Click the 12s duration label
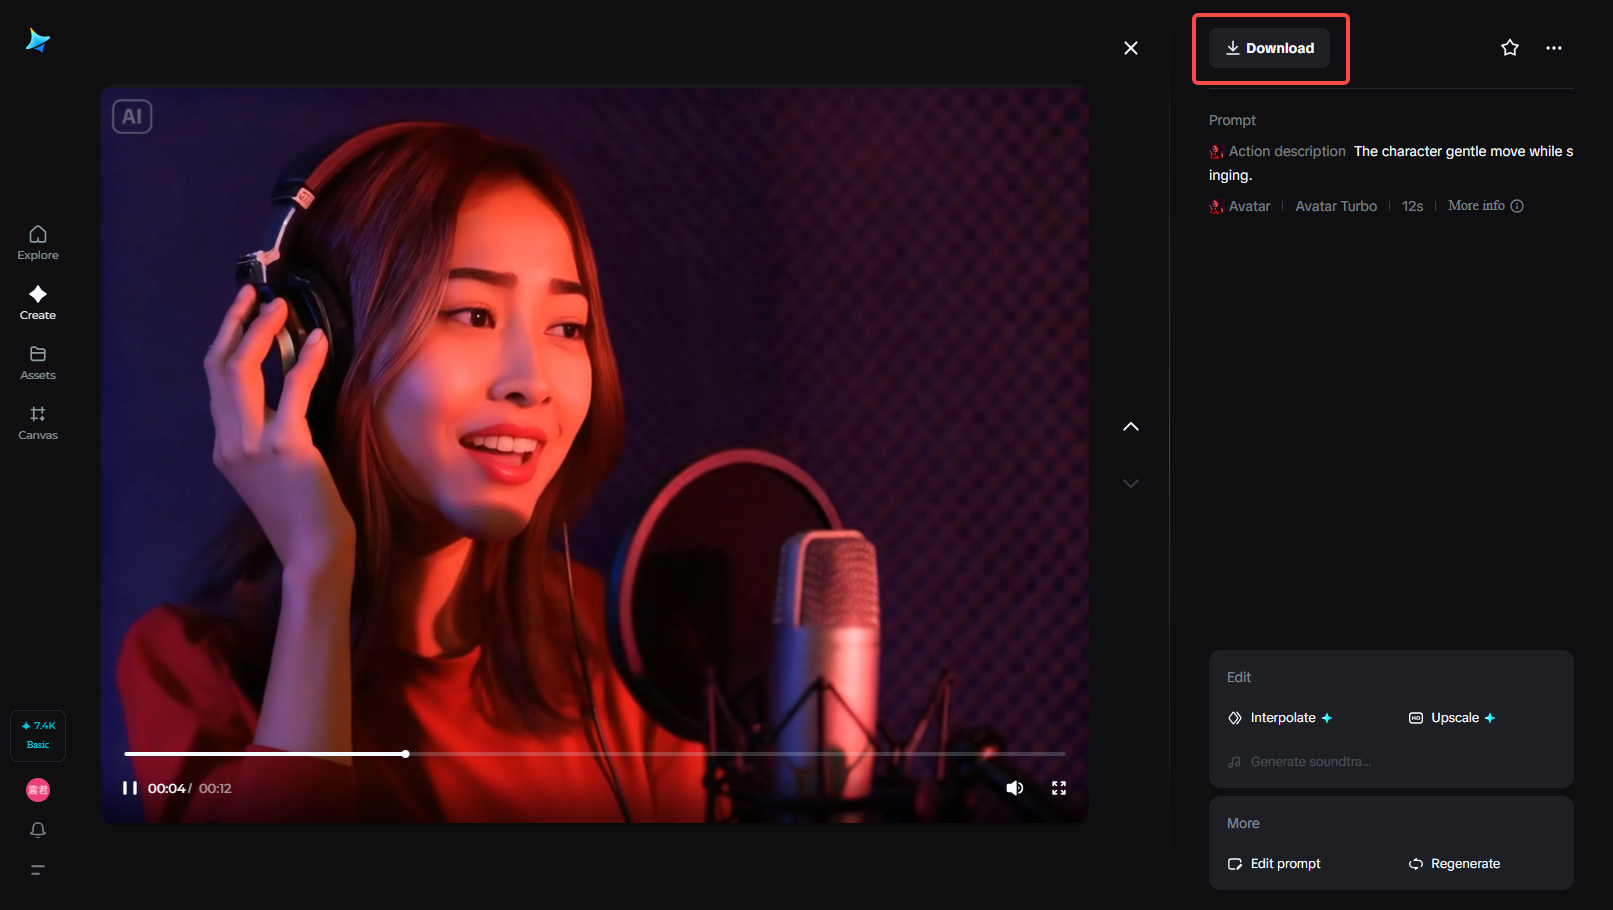 (x=1412, y=206)
